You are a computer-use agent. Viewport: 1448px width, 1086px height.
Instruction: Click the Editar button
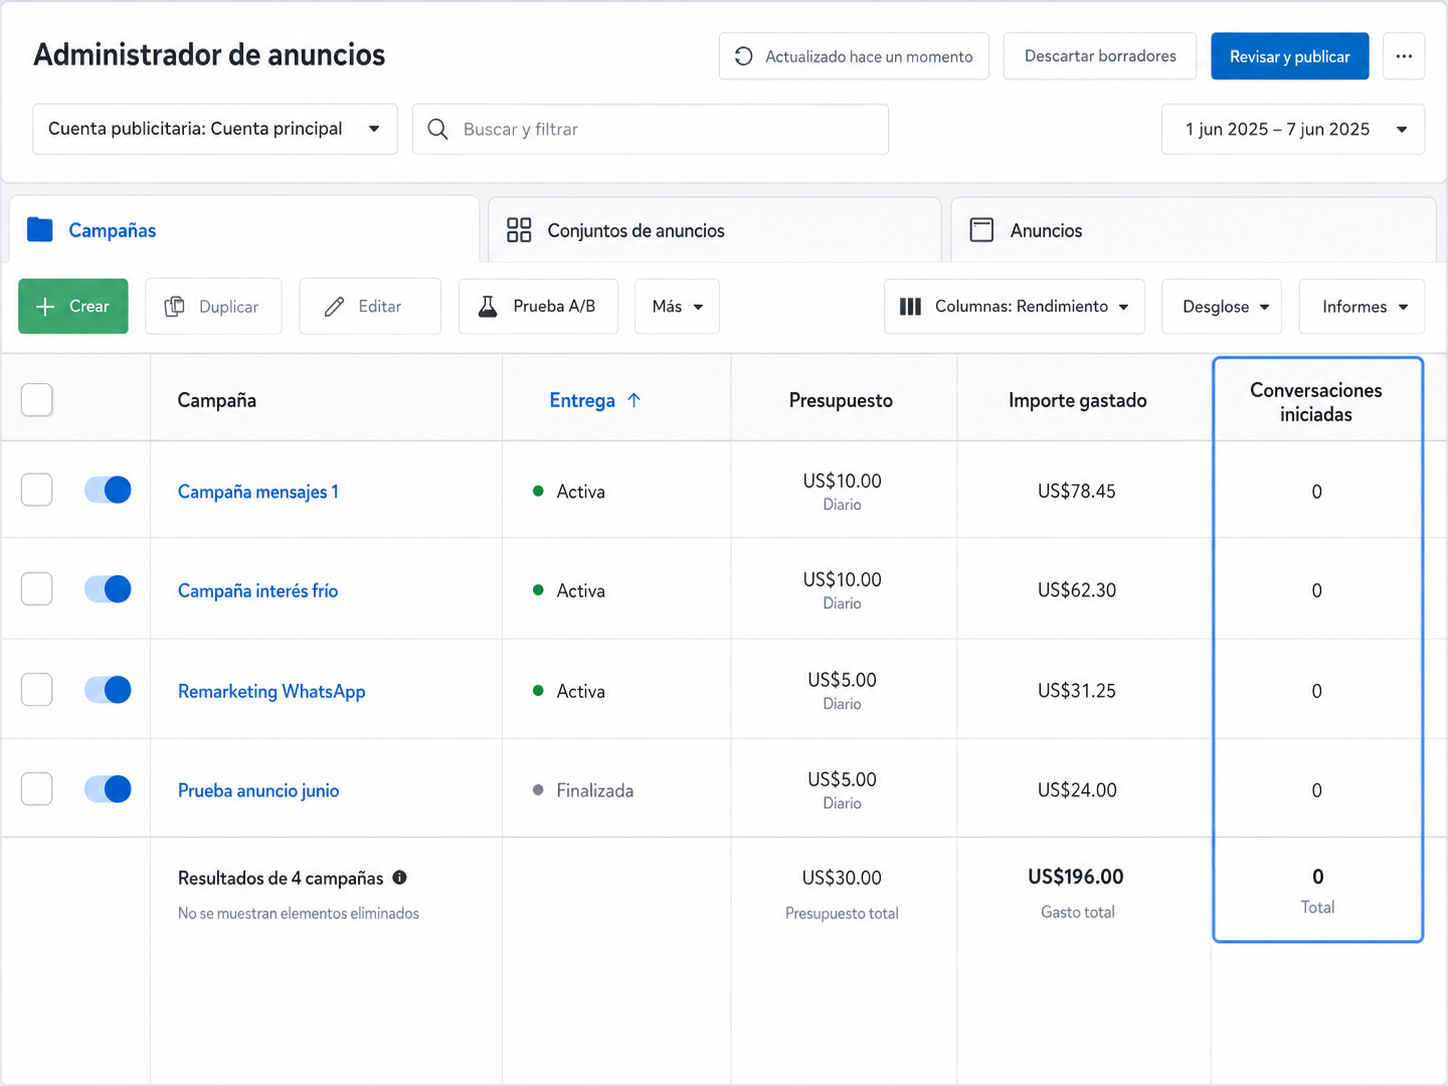pos(370,306)
